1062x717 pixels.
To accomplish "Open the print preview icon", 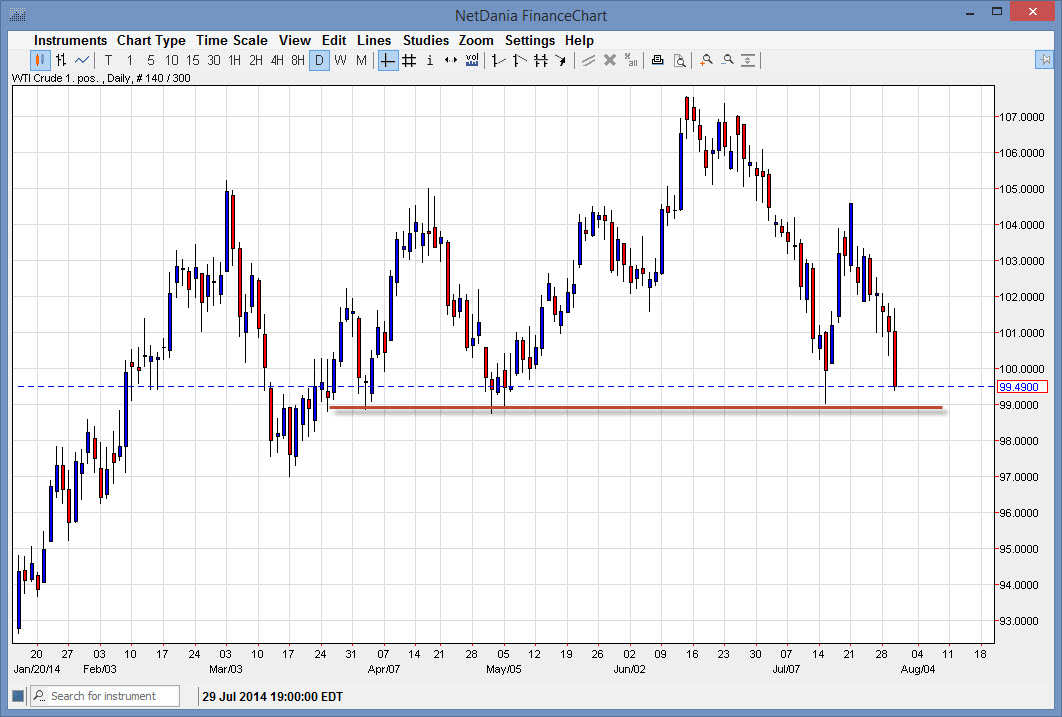I will click(680, 60).
